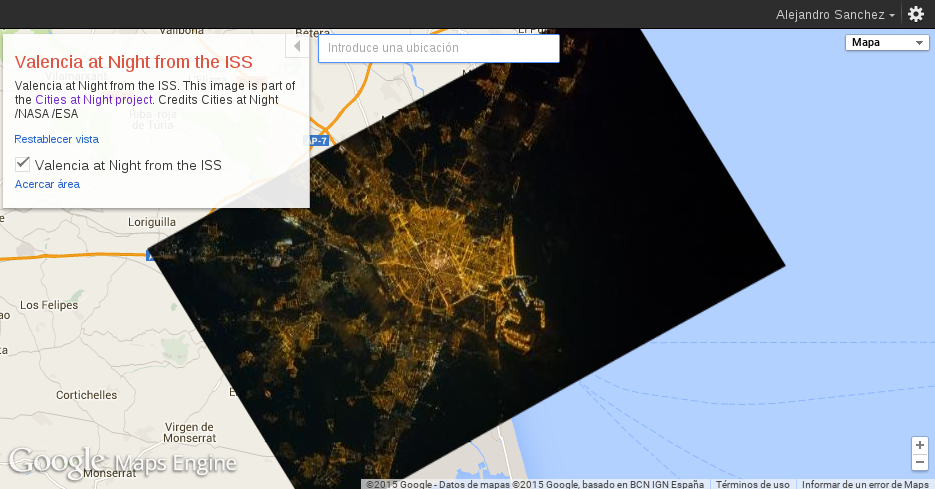Click the Introduce una ubicación search field
The width and height of the screenshot is (935, 489).
tap(439, 48)
